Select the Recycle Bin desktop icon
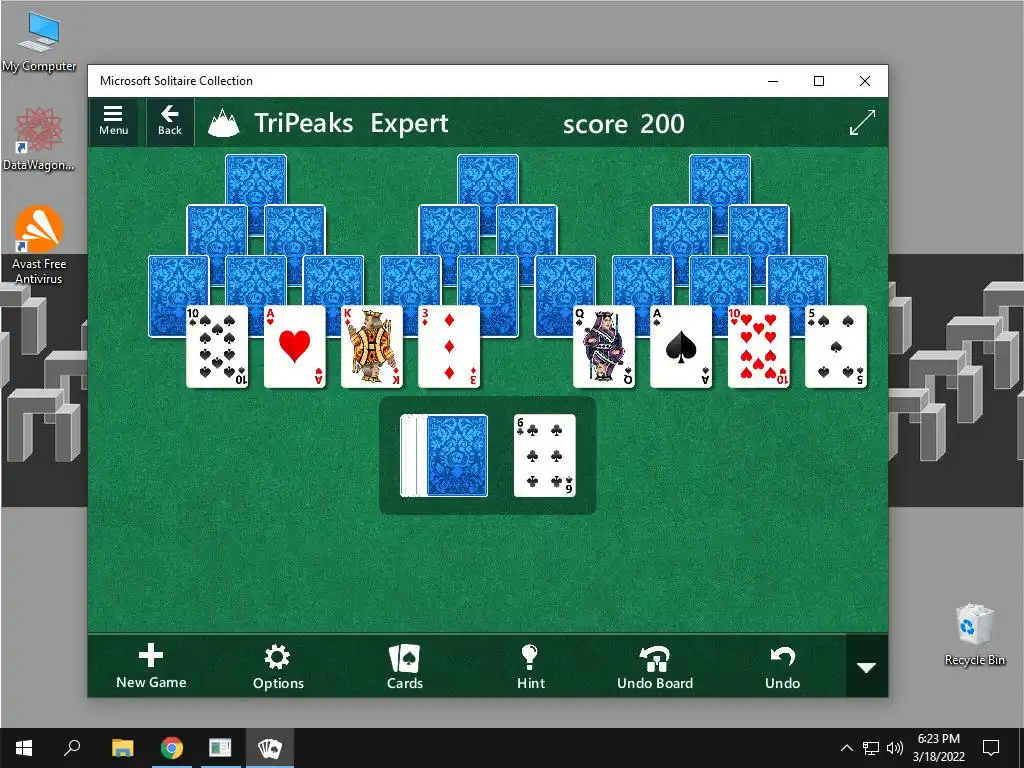Image resolution: width=1024 pixels, height=768 pixels. click(974, 635)
